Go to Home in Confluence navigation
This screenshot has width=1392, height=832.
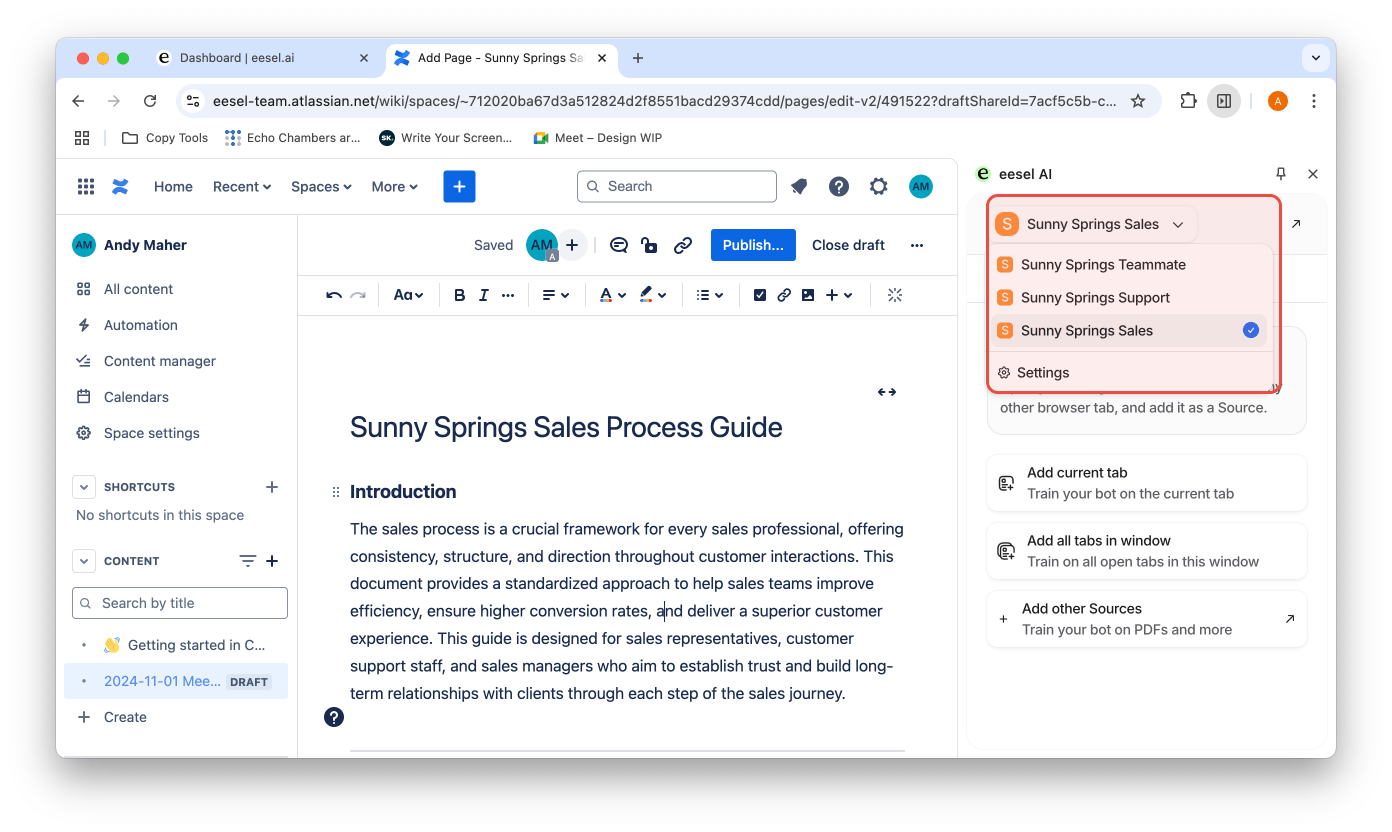point(173,186)
